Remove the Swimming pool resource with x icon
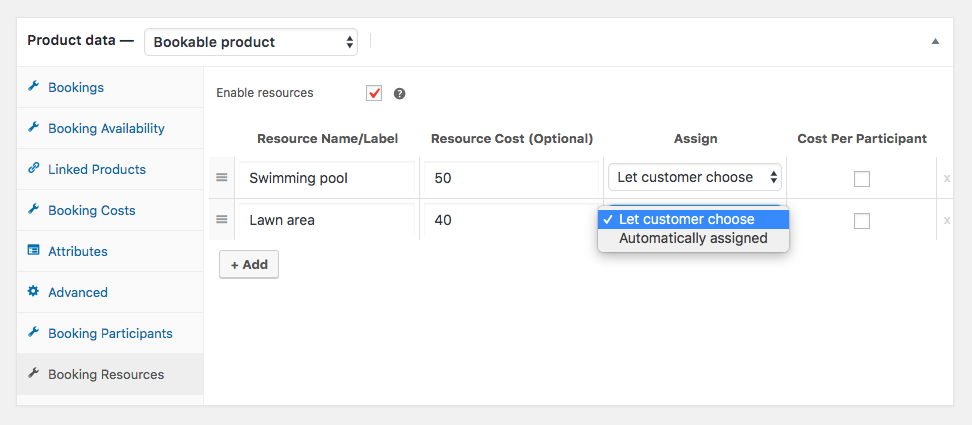The width and height of the screenshot is (972, 425). (x=947, y=179)
